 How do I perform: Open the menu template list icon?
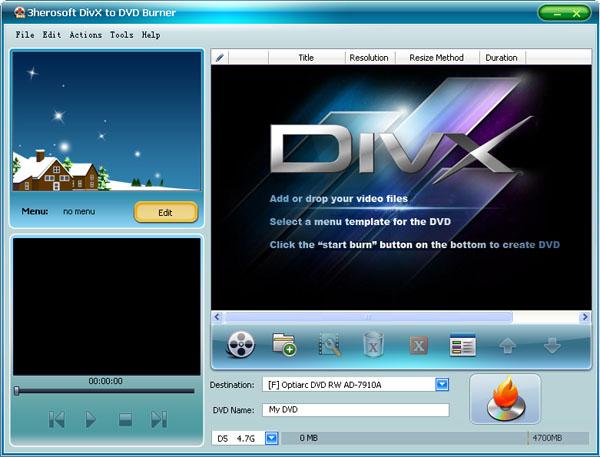tap(463, 345)
